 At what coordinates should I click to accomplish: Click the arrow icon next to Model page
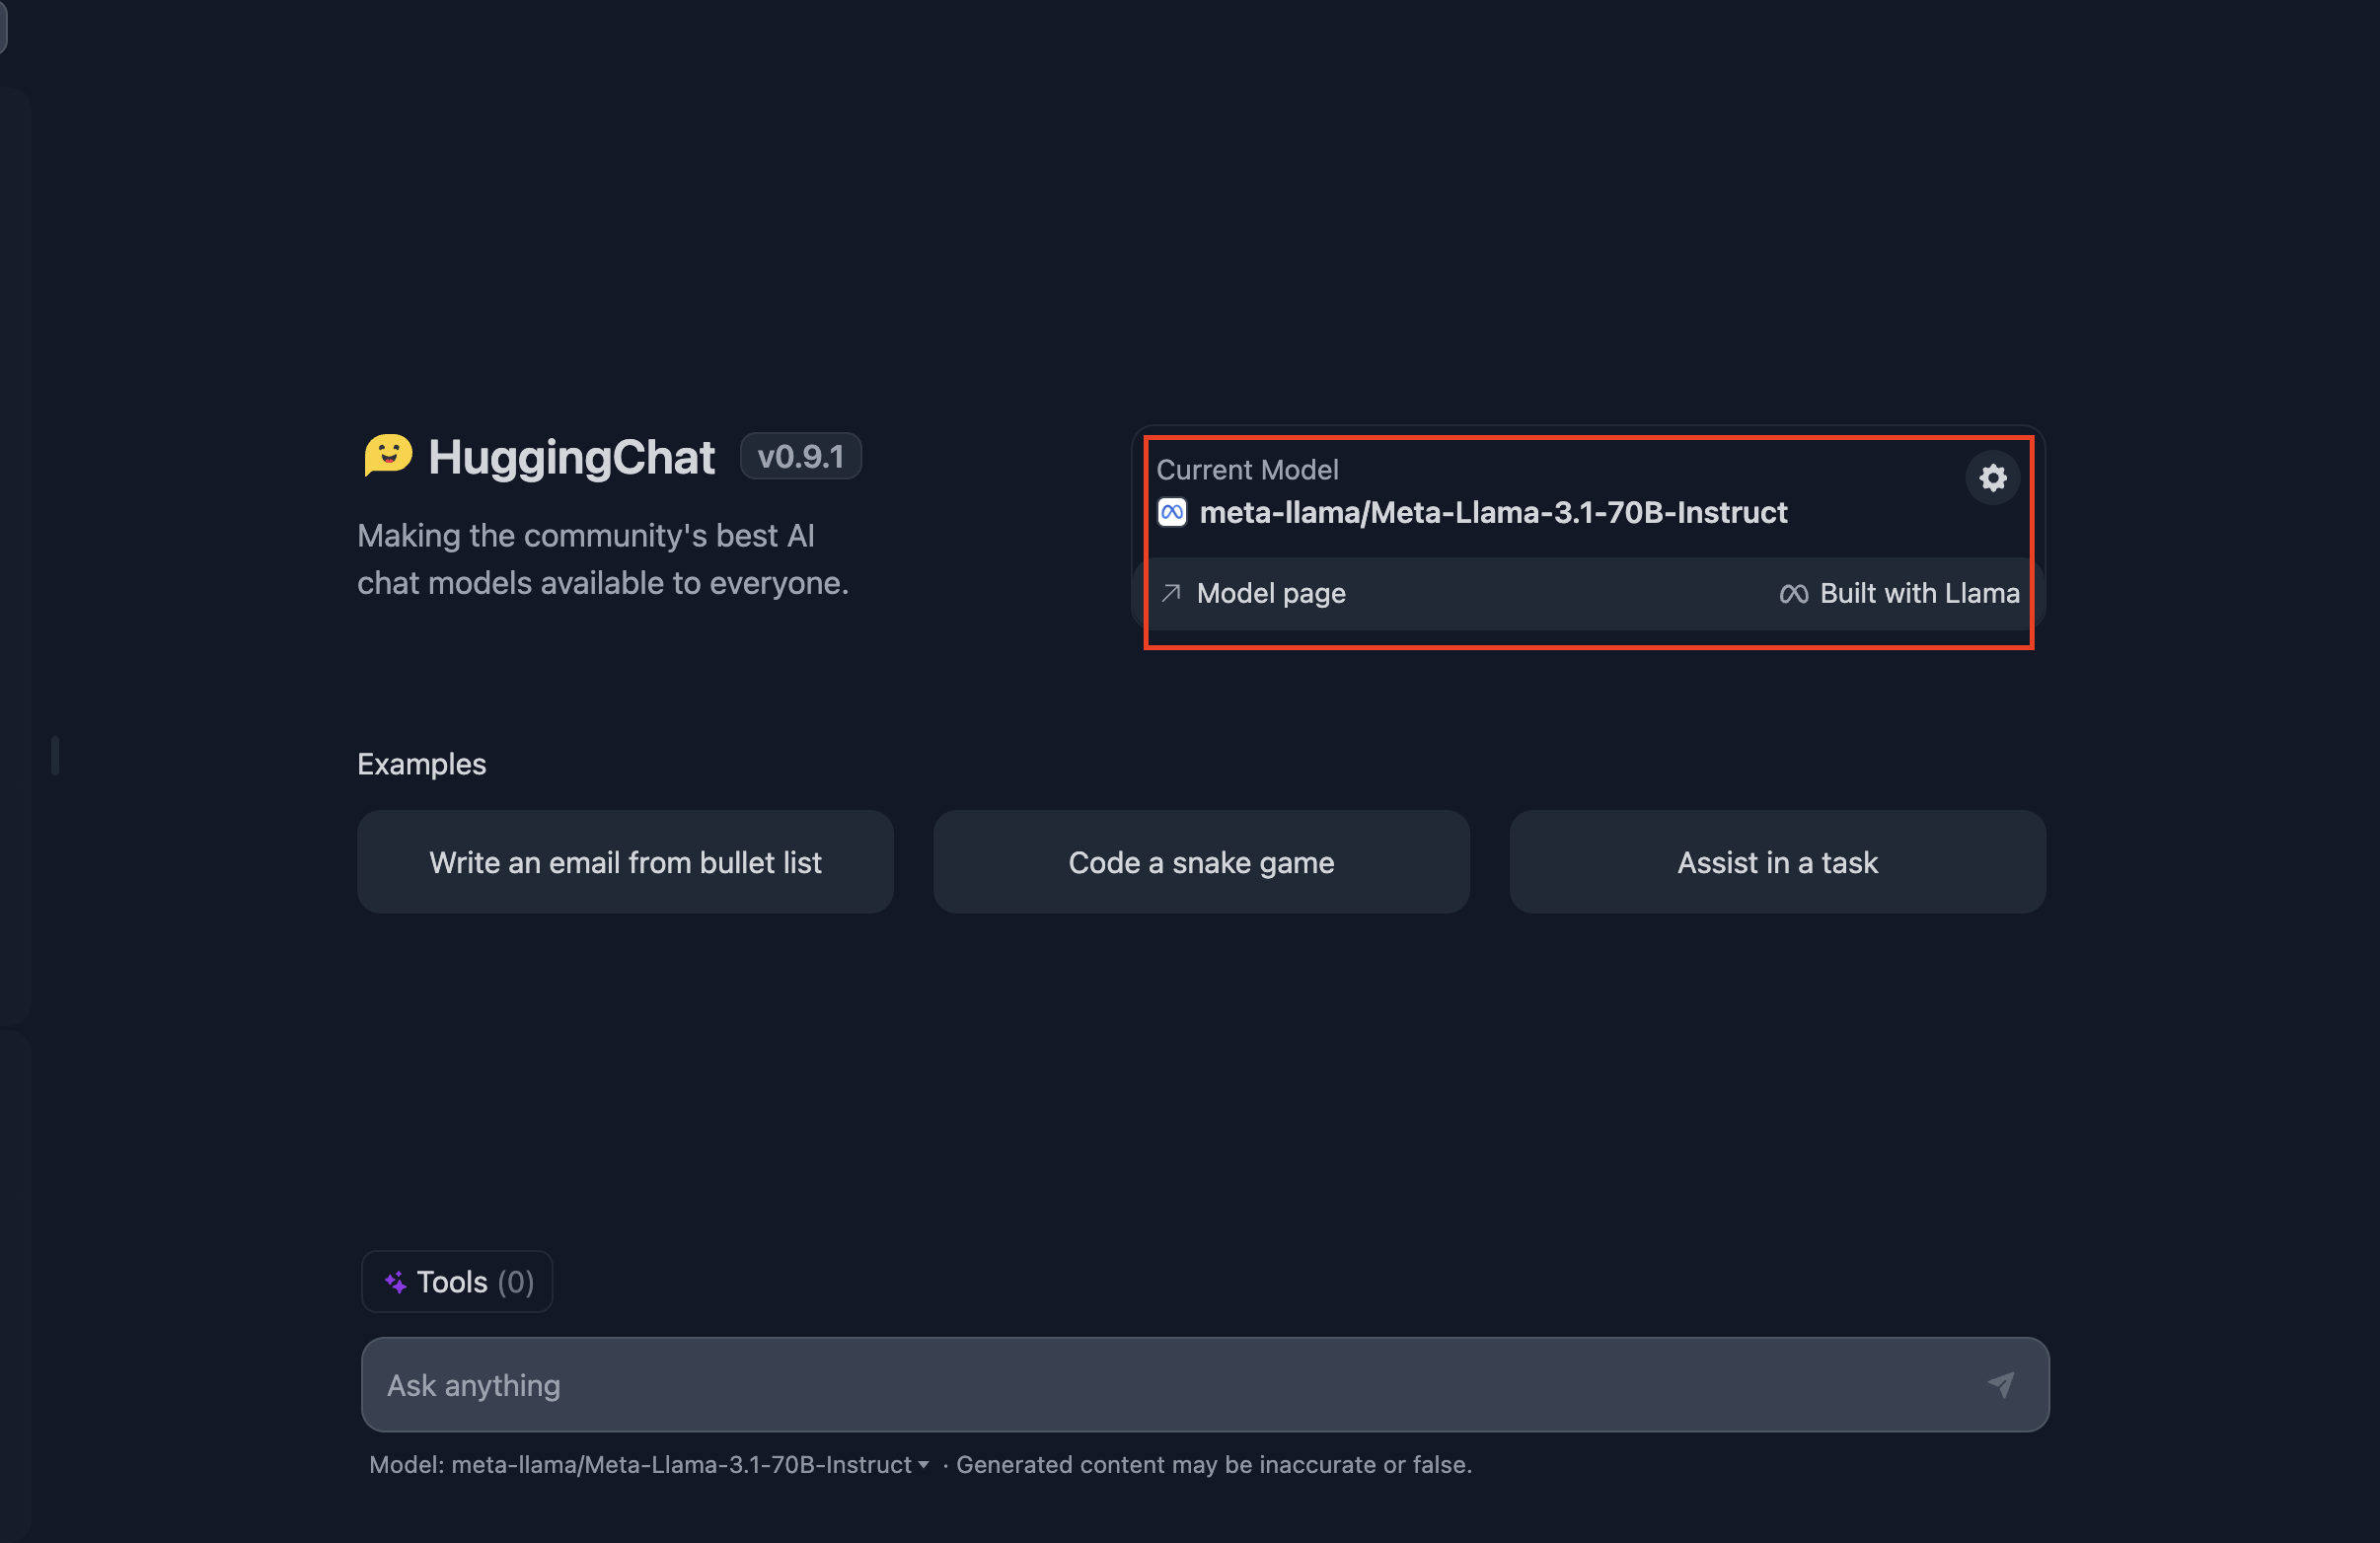(1171, 593)
